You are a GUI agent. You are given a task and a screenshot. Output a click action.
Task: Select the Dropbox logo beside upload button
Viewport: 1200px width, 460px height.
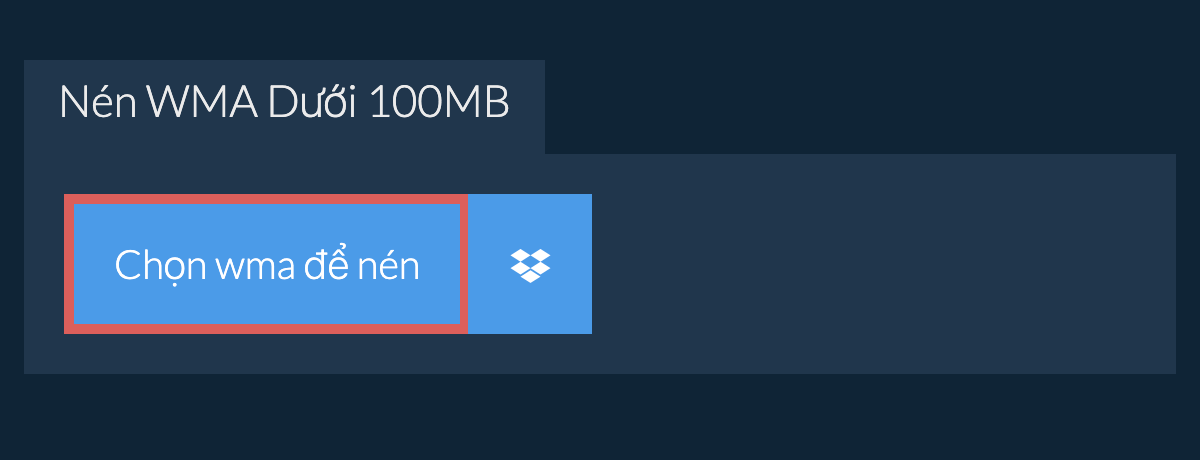point(530,264)
